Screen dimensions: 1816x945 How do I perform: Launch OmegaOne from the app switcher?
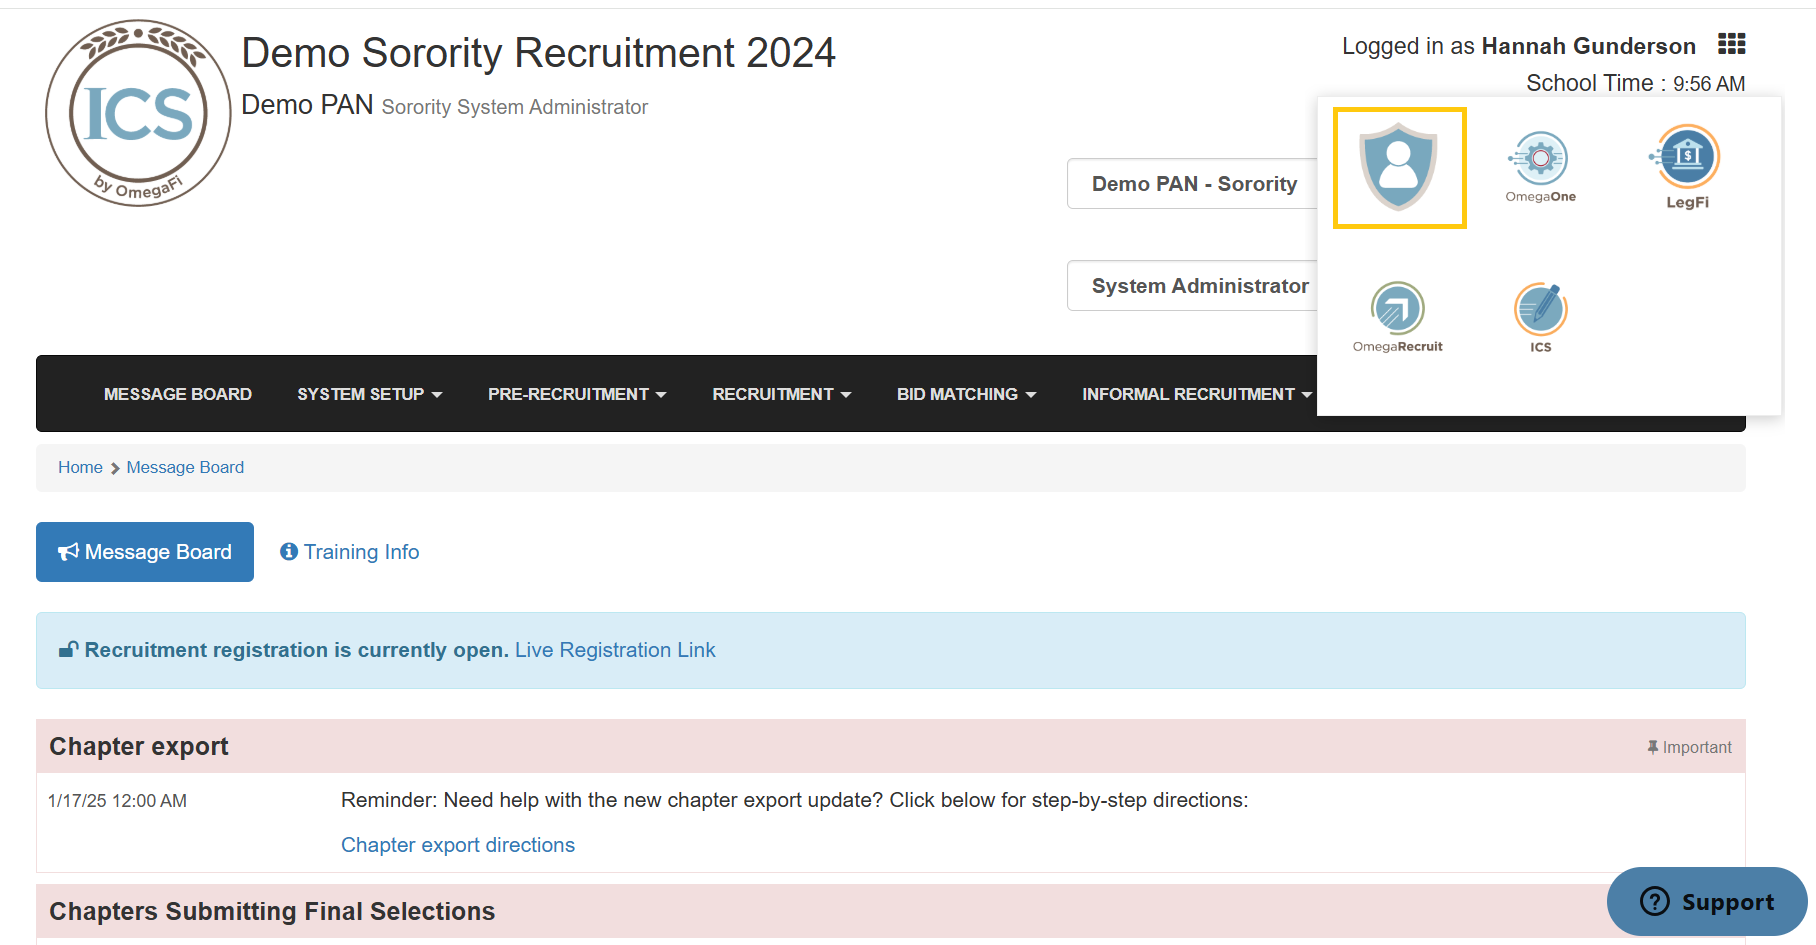coord(1540,166)
